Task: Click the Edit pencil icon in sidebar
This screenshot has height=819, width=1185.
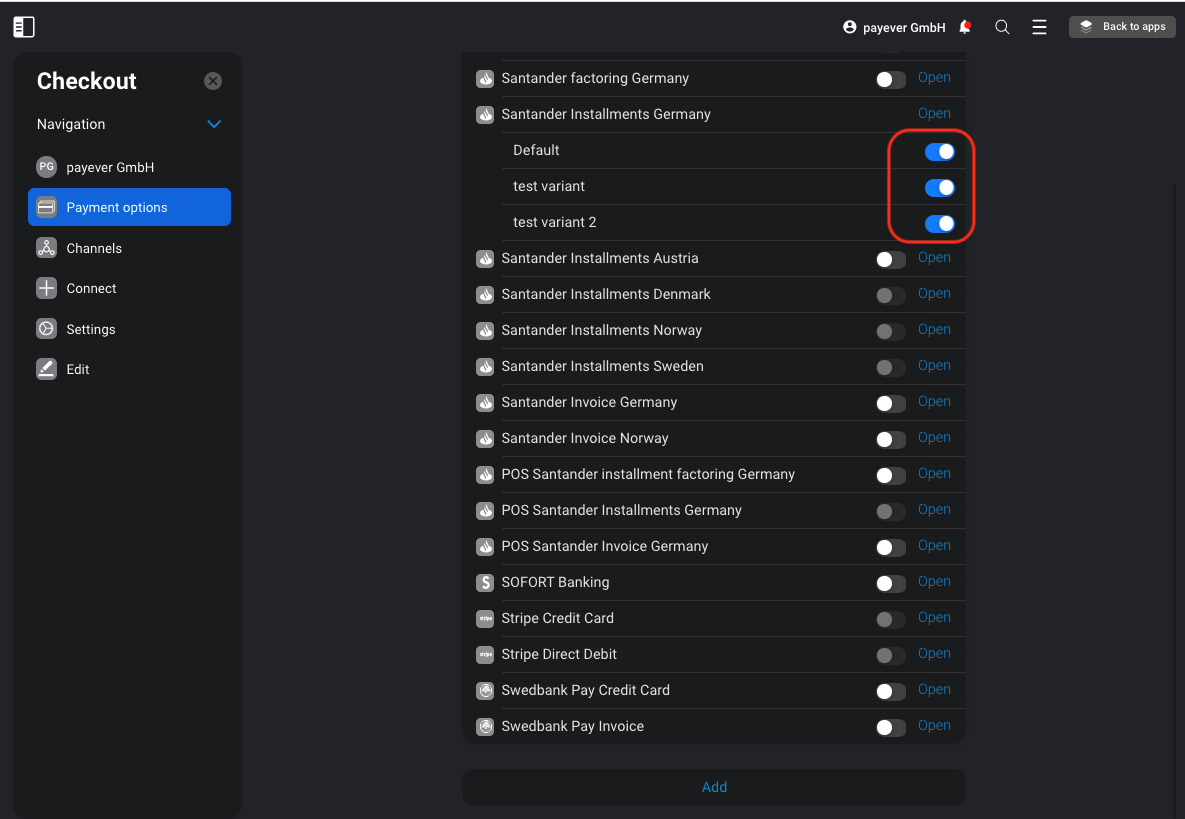Action: pyautogui.click(x=47, y=369)
